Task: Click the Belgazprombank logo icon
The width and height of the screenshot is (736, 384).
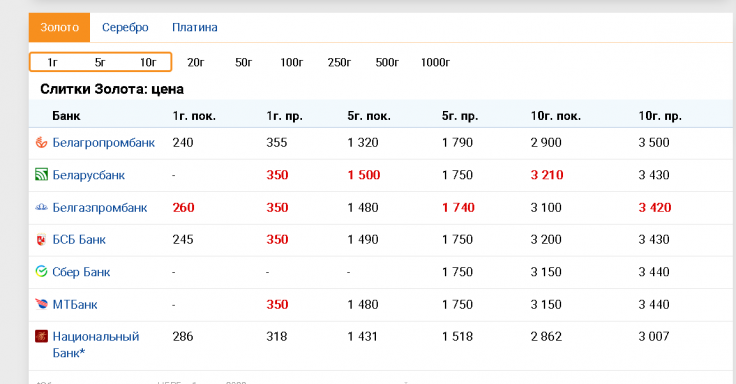Action: click(41, 207)
